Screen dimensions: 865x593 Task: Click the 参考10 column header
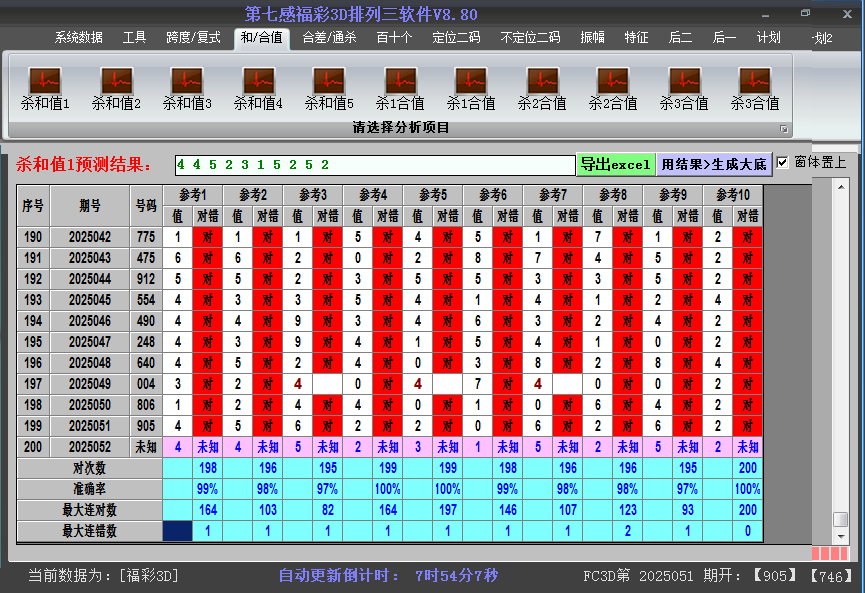[733, 195]
